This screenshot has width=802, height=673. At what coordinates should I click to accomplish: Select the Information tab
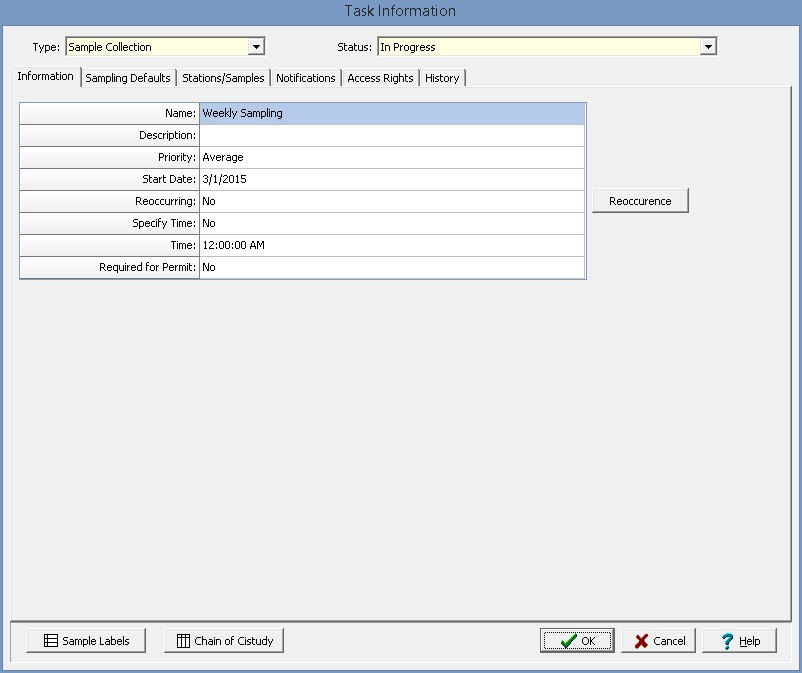45,77
